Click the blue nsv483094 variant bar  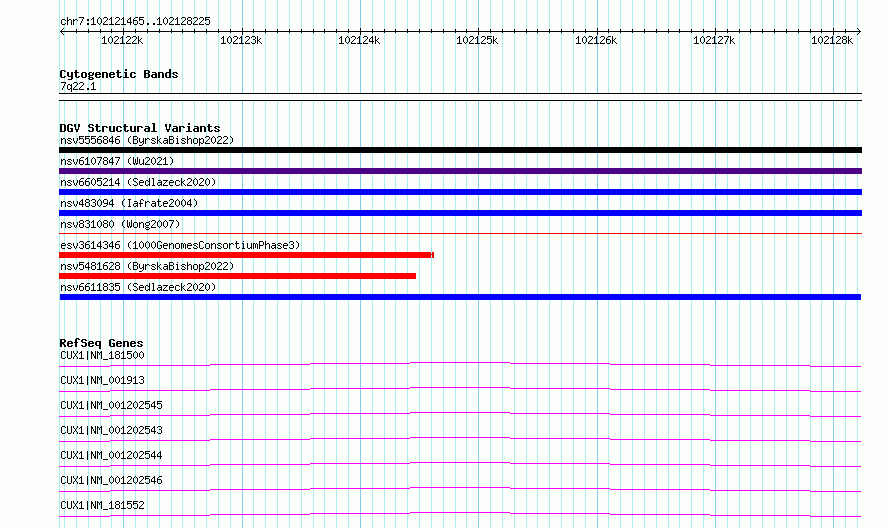click(x=460, y=213)
